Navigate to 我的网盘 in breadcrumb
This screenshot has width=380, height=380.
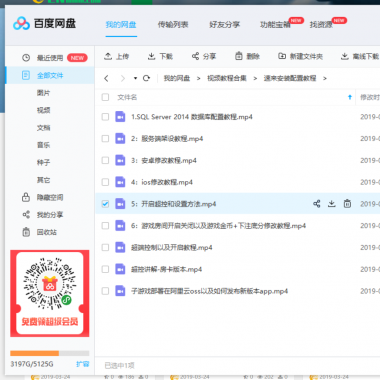click(177, 78)
